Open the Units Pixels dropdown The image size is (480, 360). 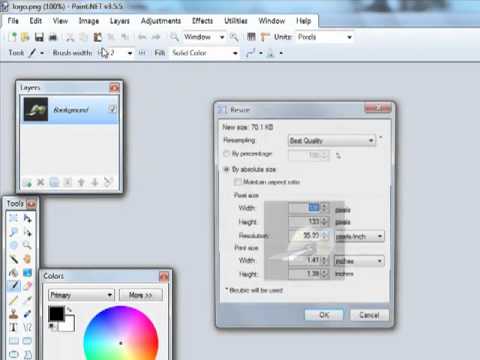click(x=325, y=37)
